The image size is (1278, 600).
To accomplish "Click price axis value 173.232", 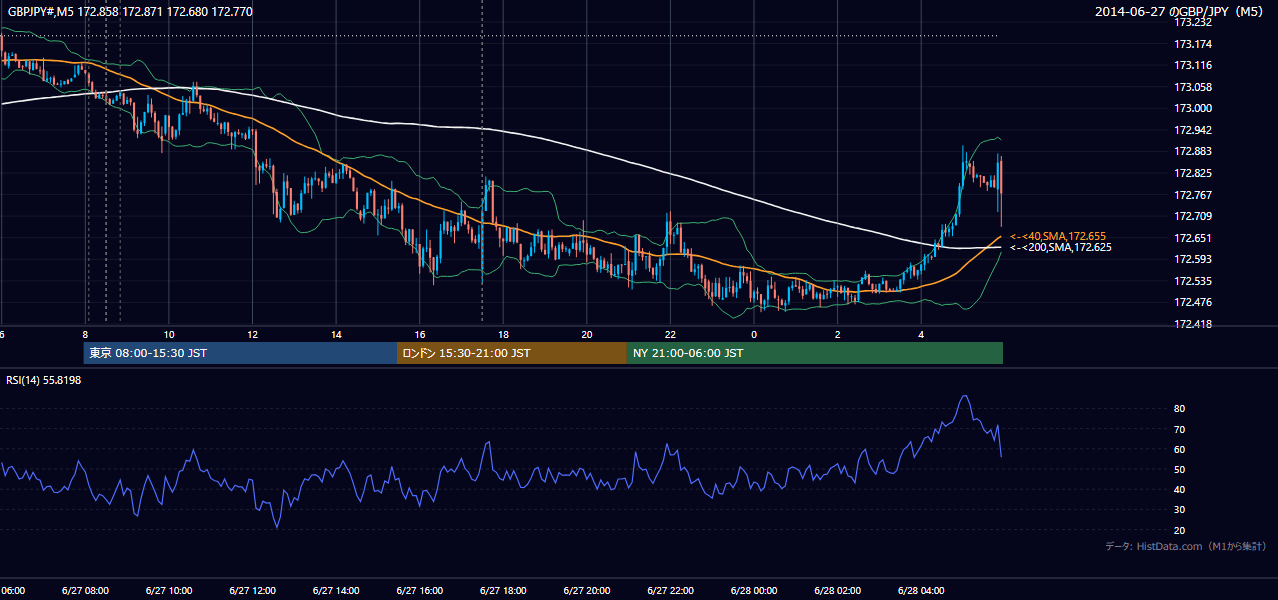I will (1193, 22).
